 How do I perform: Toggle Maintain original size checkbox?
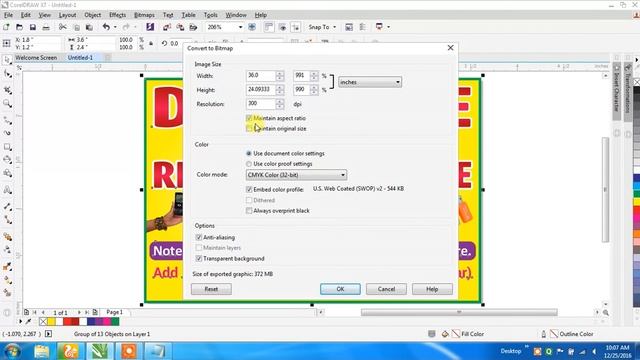click(249, 129)
